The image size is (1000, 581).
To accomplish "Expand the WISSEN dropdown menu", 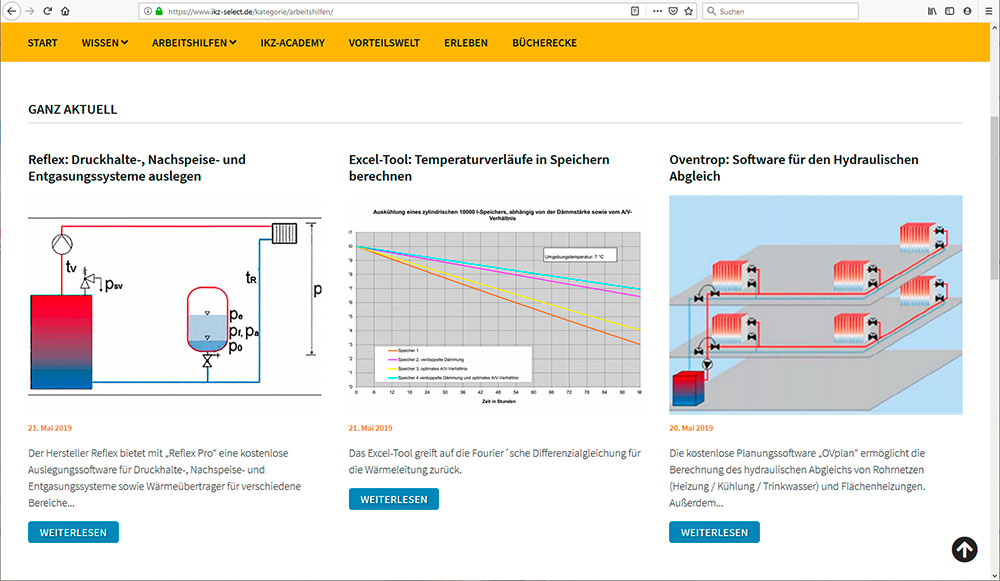I will (x=105, y=43).
